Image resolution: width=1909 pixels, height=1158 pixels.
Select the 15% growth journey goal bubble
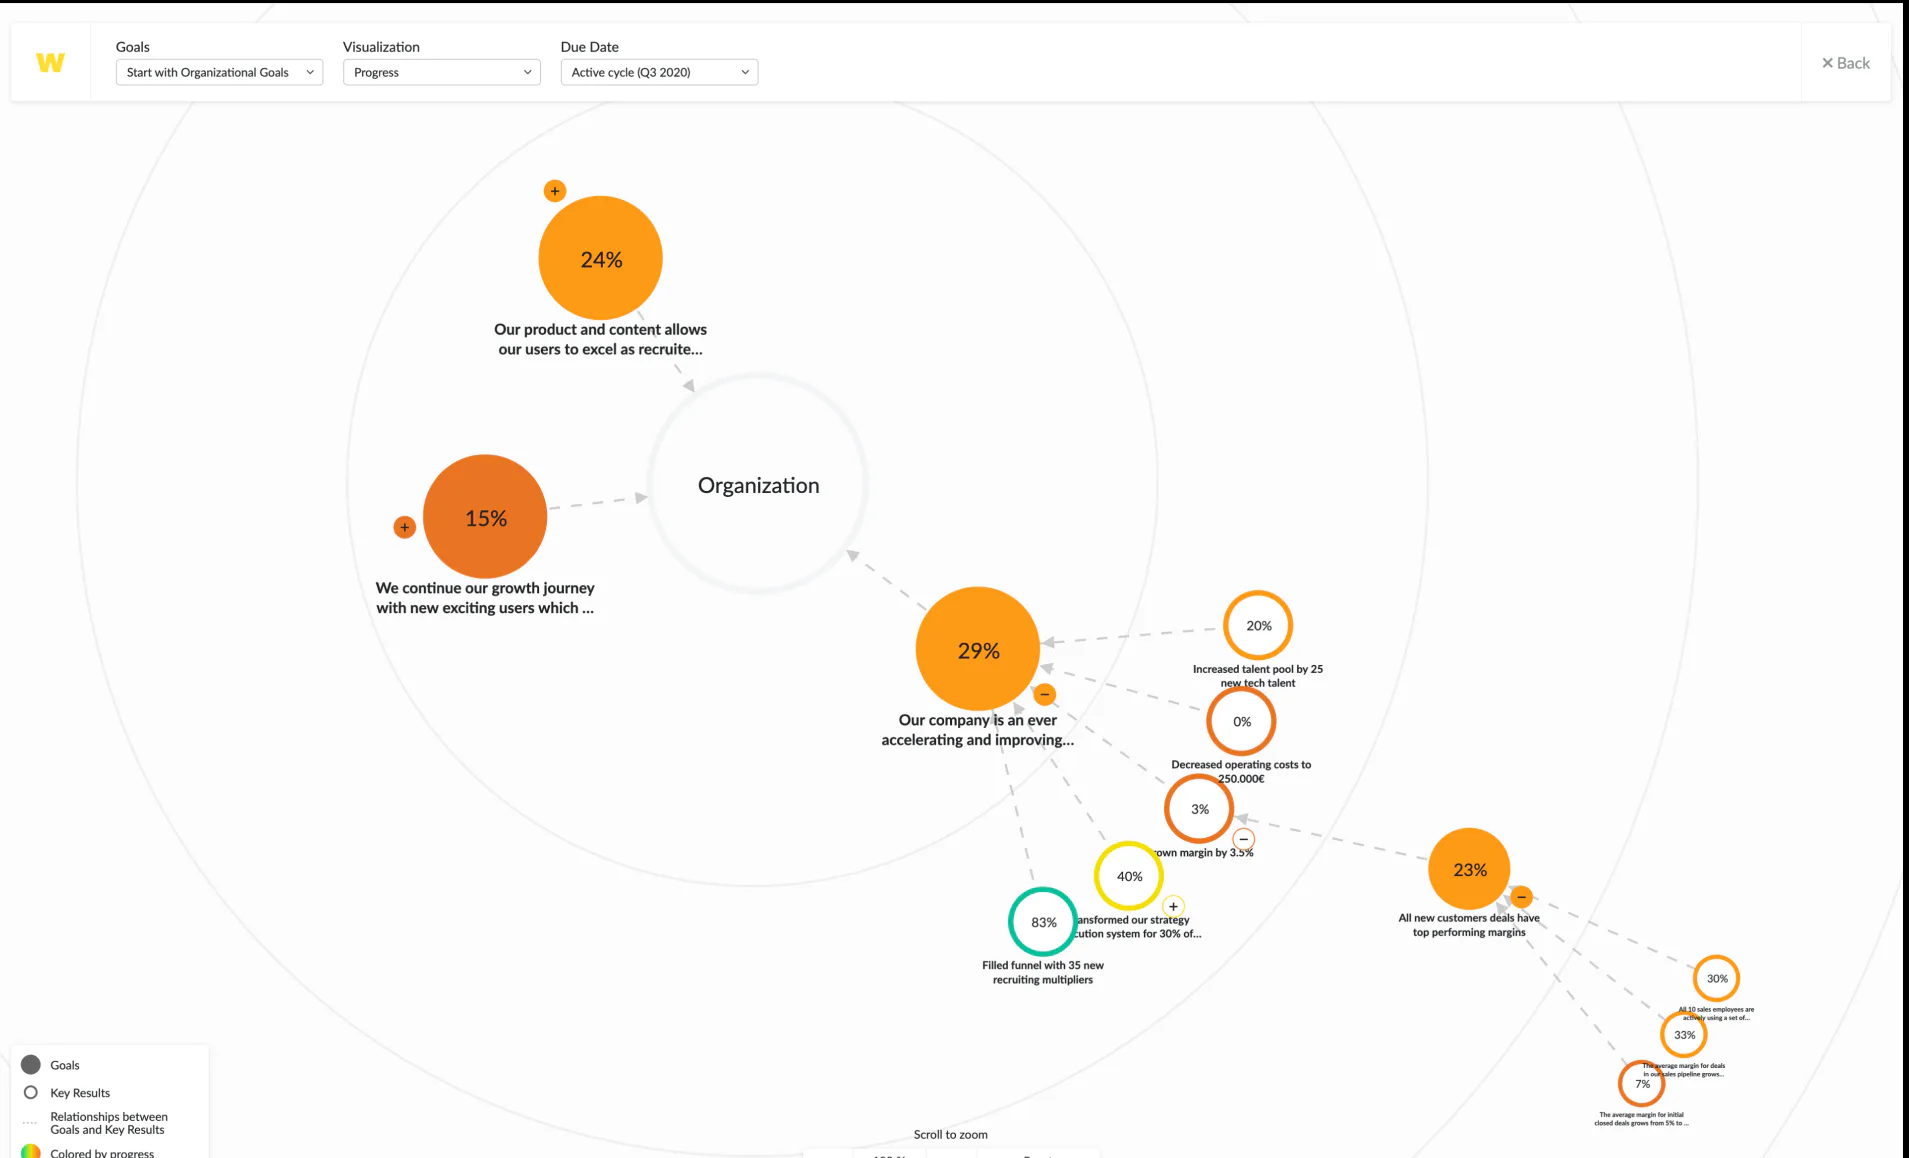(x=485, y=517)
